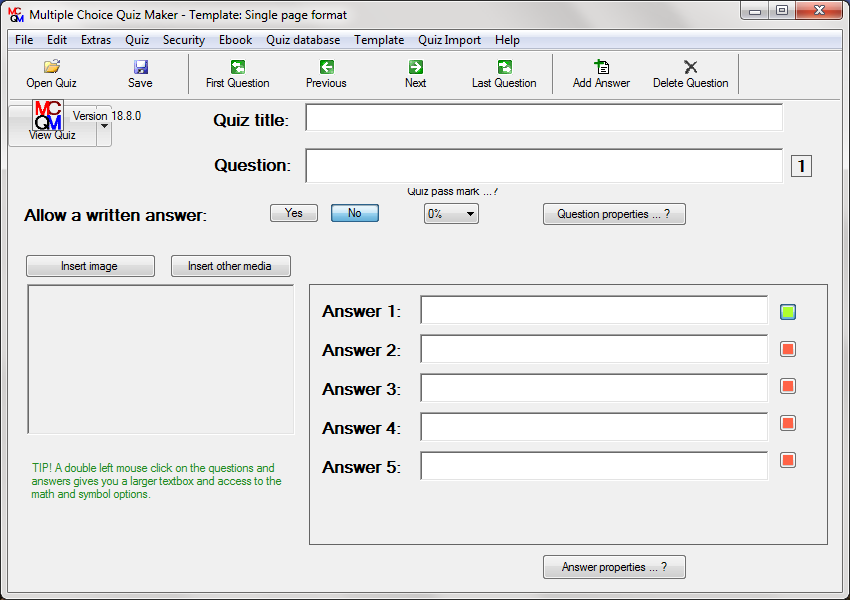
Task: Click Insert image for the question
Action: tap(90, 265)
